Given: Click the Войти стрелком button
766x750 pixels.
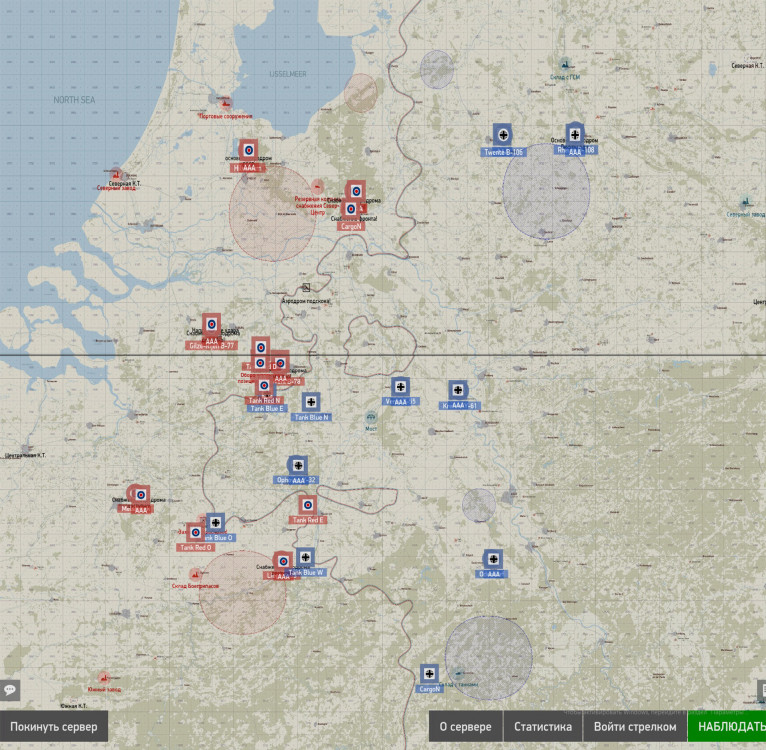Looking at the screenshot, I should click(x=635, y=727).
